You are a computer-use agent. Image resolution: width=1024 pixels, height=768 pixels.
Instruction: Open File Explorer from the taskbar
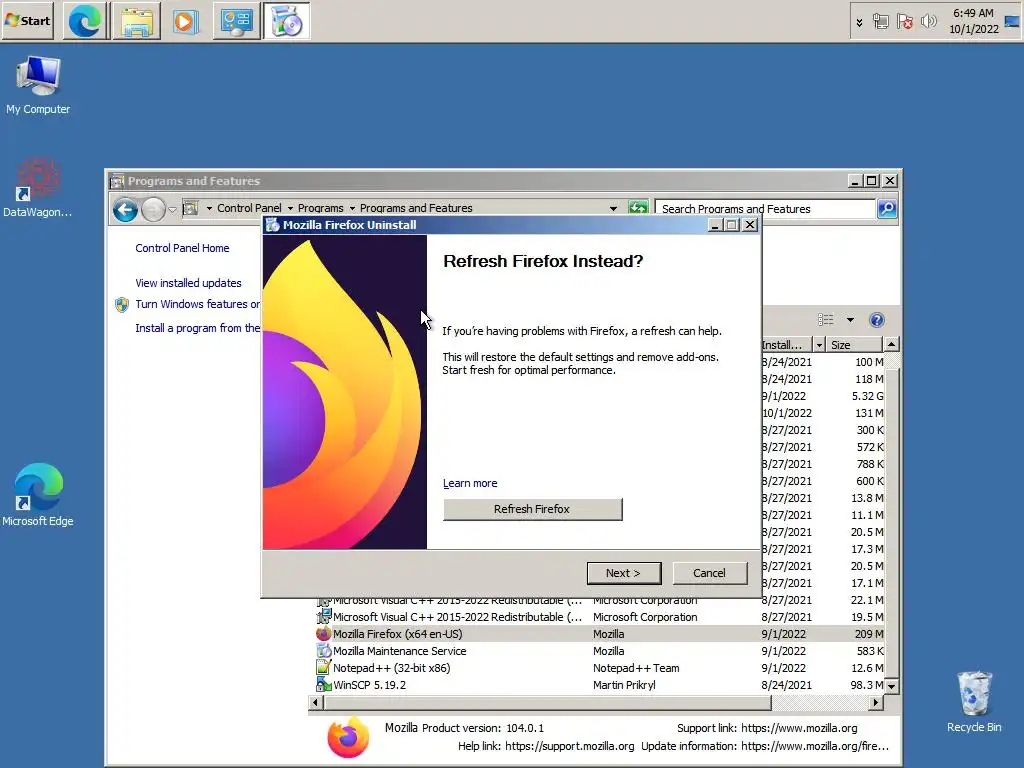(x=136, y=22)
